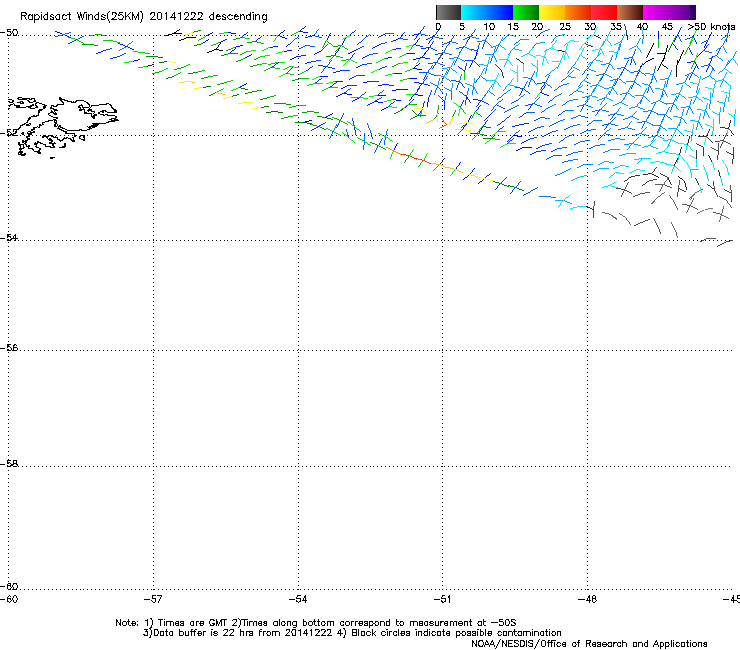Screen dimensions: 740x650
Task: Click the -51 longitude axis label
Action: [x=442, y=599]
